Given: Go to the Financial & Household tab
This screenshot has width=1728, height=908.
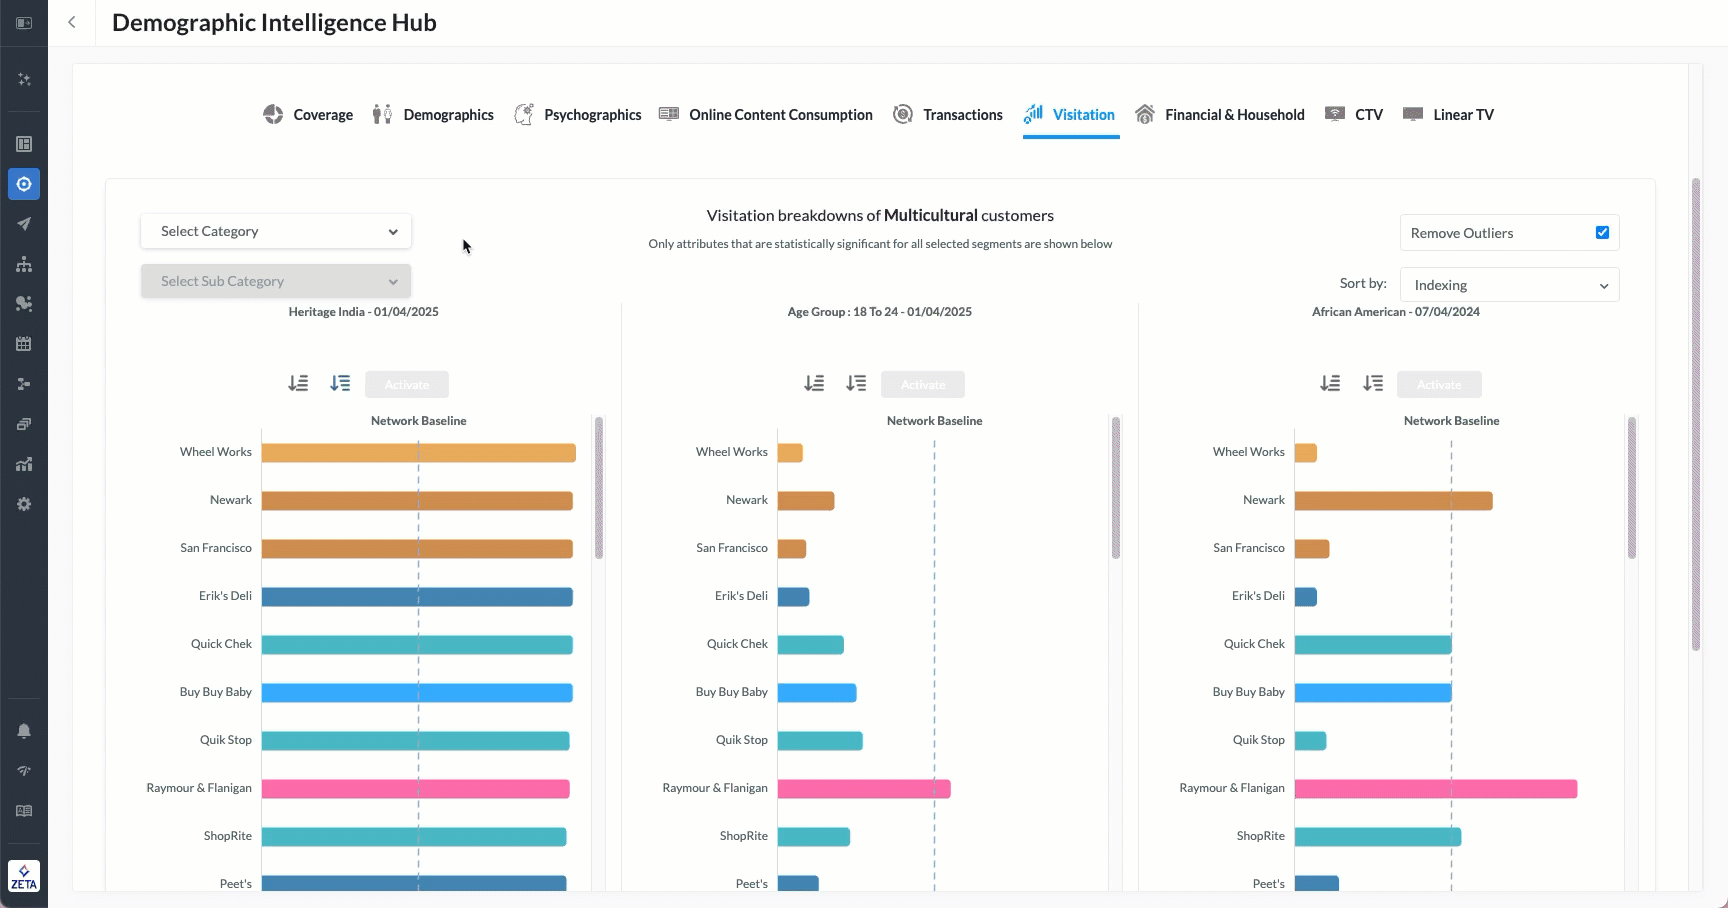Looking at the screenshot, I should coord(1220,115).
